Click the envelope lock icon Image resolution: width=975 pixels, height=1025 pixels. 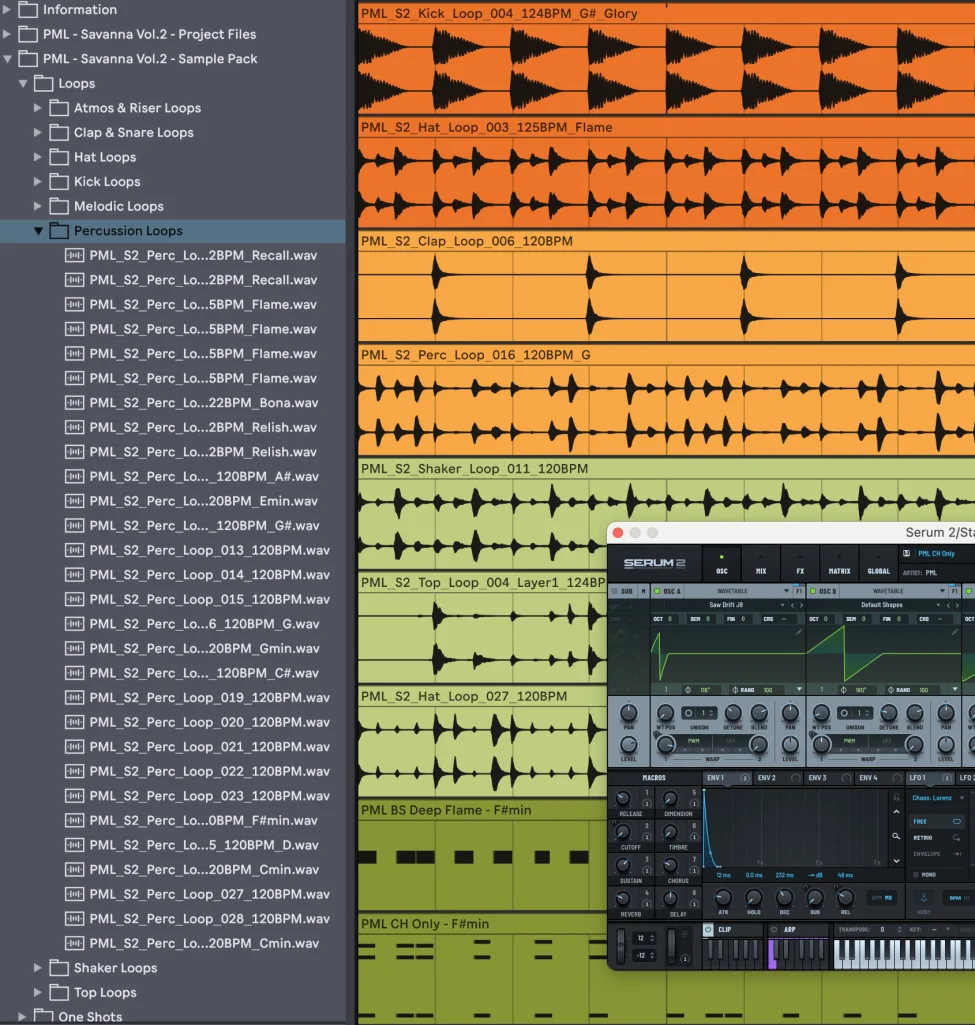[x=897, y=797]
